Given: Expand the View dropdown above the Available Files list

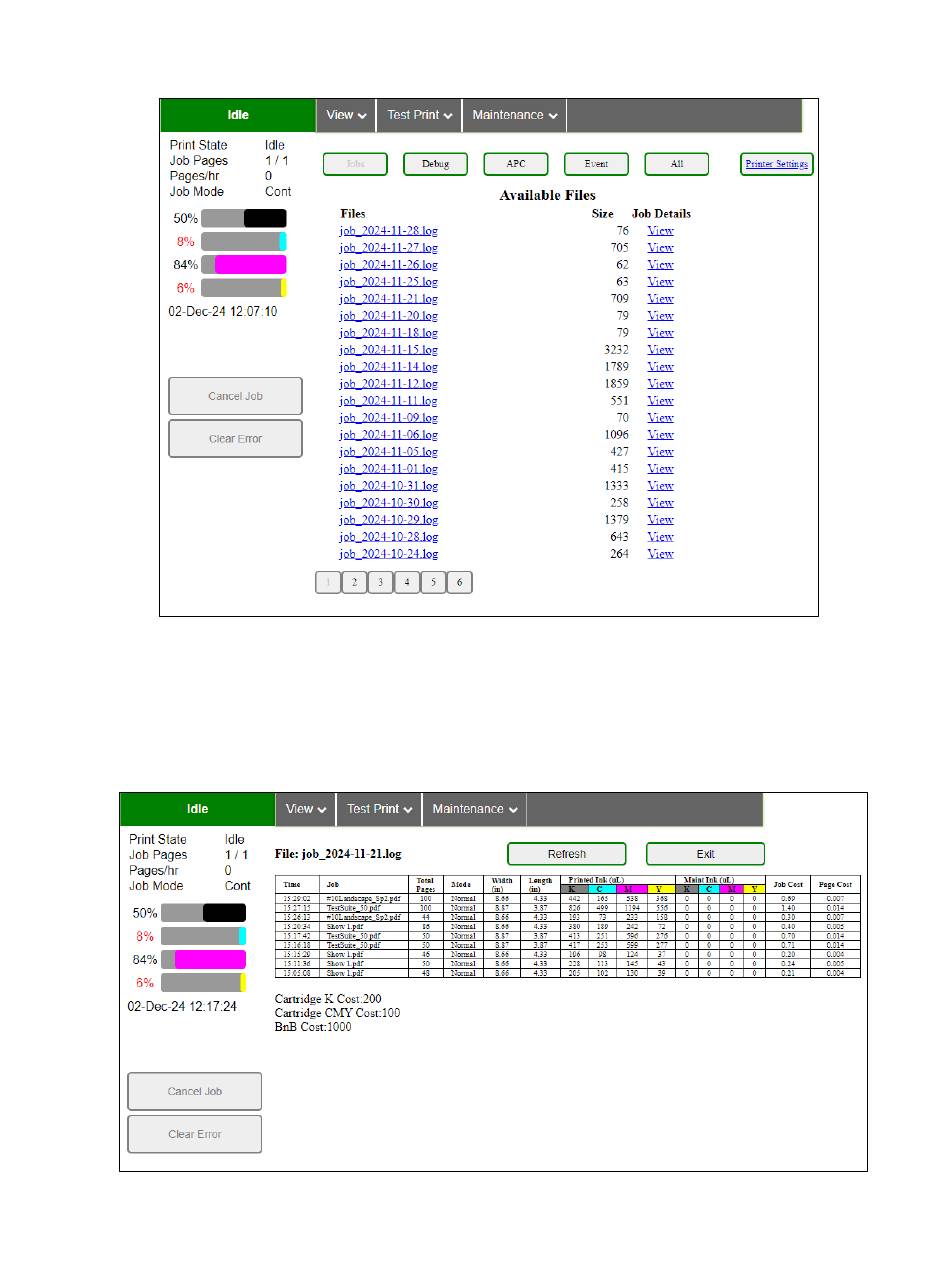Looking at the screenshot, I should (x=346, y=115).
